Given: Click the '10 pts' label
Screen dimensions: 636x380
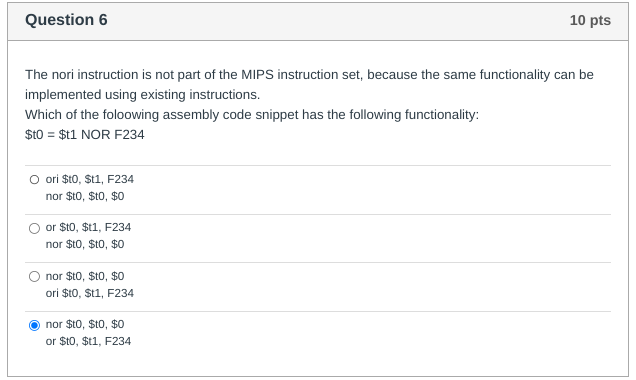Looking at the screenshot, I should (590, 20).
